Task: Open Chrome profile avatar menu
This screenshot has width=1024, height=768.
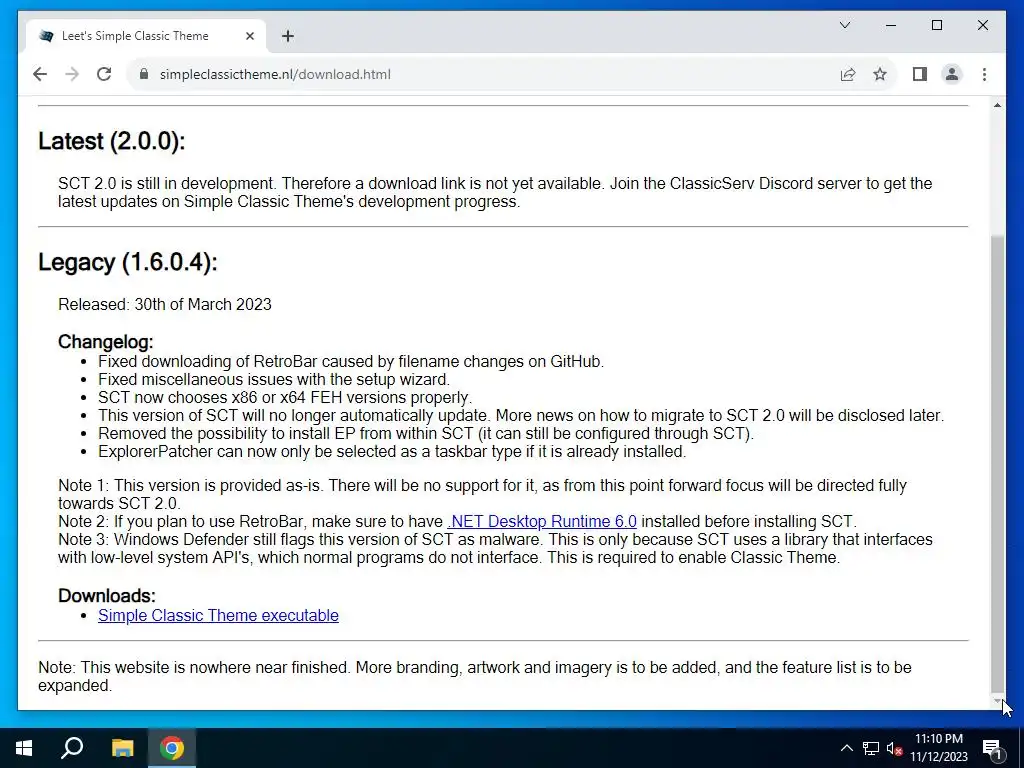Action: point(952,74)
